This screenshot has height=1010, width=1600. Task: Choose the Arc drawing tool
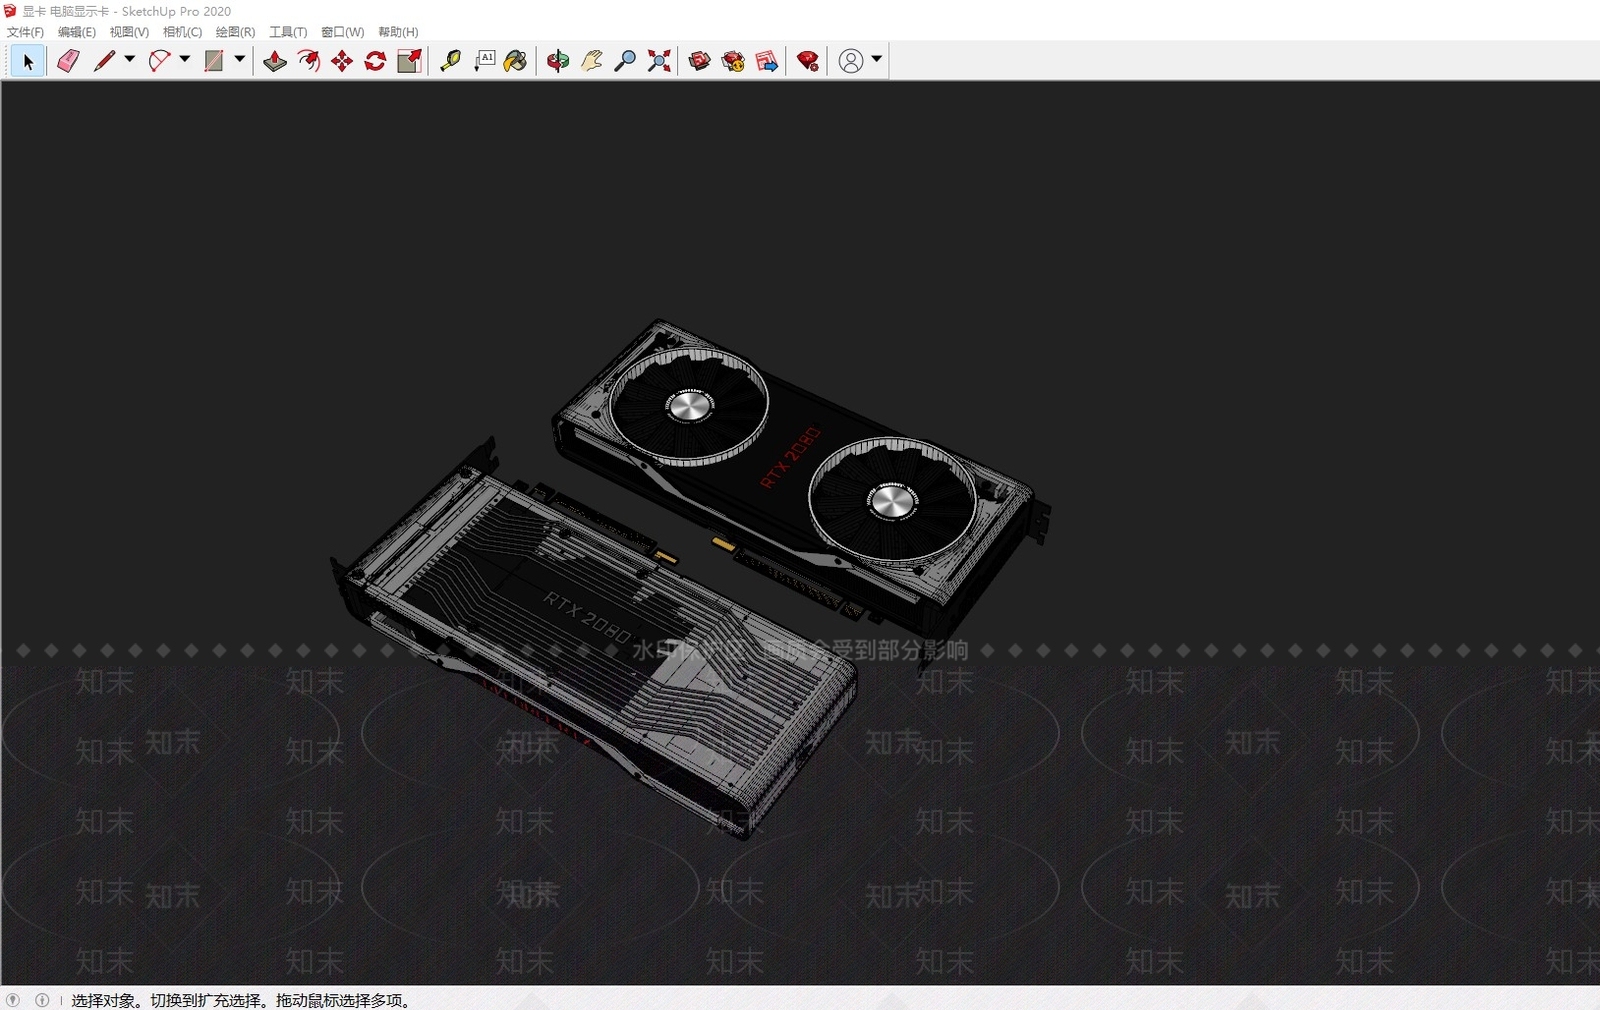(159, 61)
